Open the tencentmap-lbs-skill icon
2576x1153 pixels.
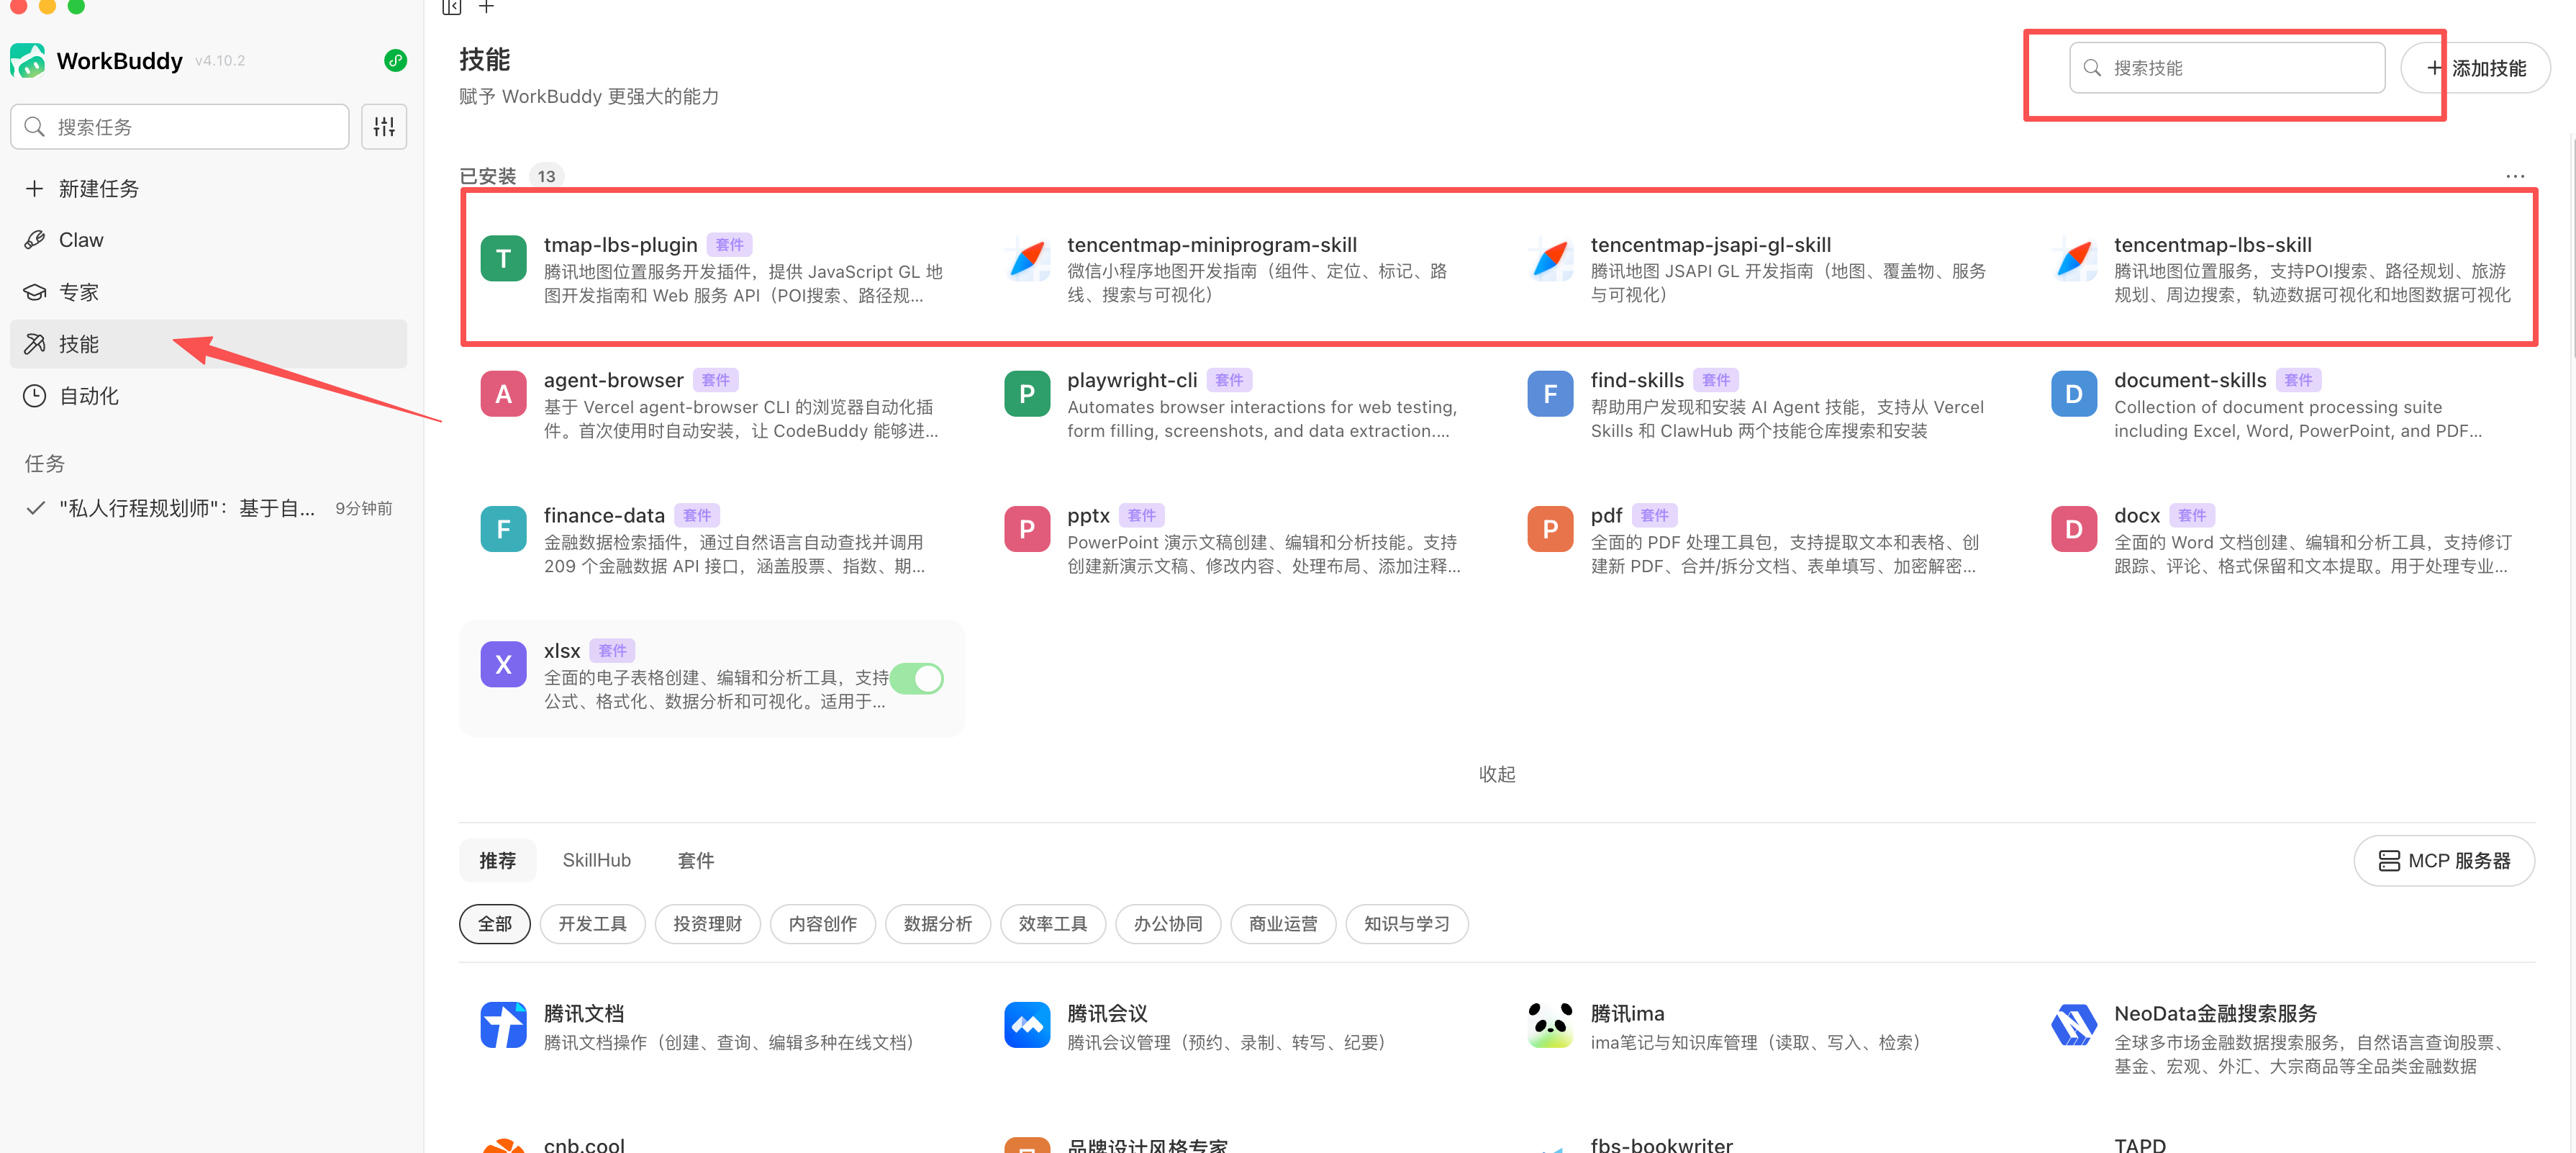click(2074, 259)
